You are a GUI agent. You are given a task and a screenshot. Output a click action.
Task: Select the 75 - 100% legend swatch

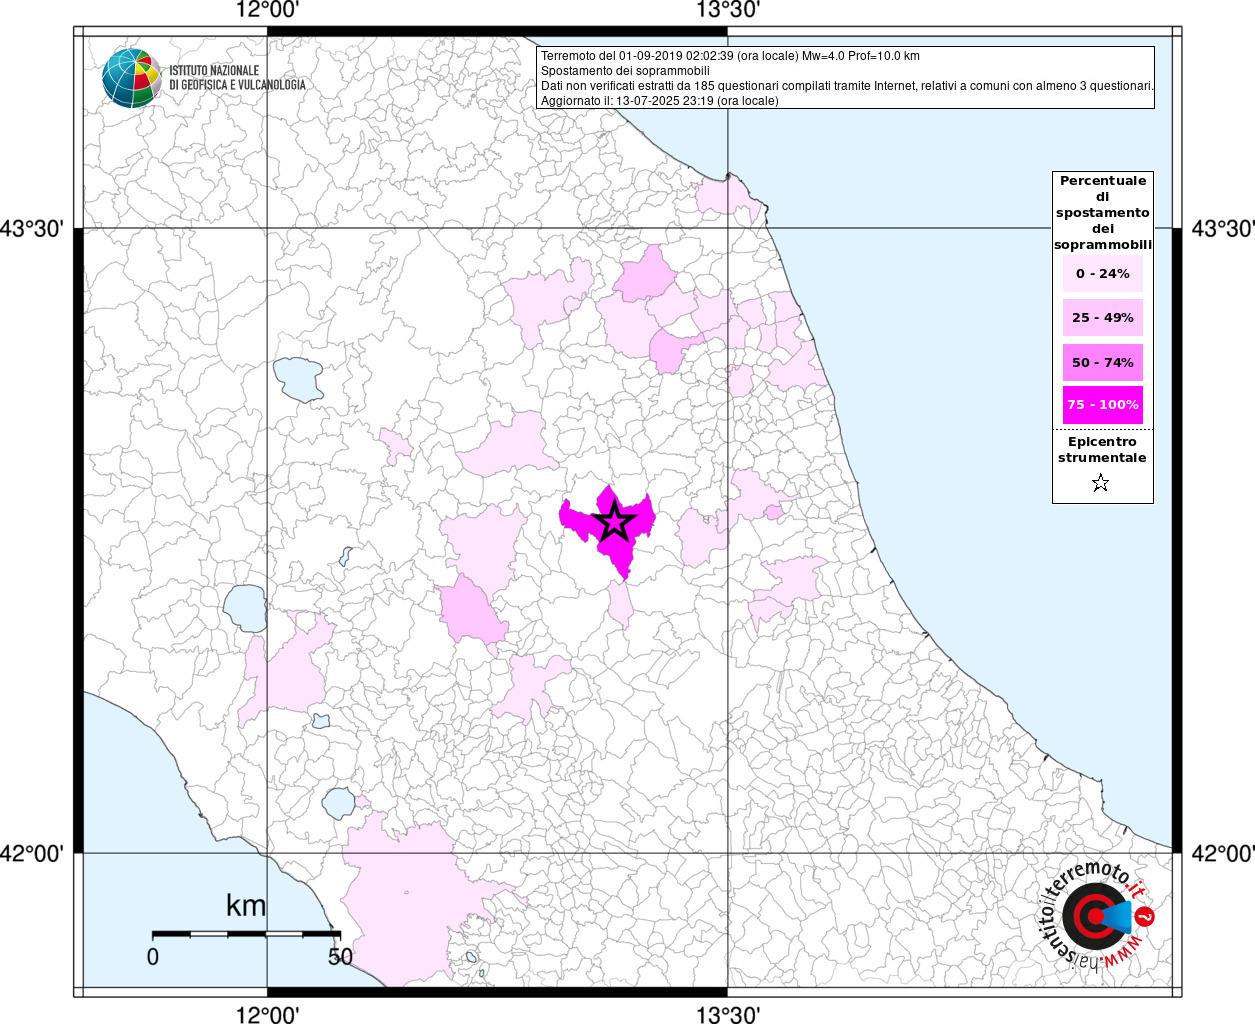[1103, 405]
